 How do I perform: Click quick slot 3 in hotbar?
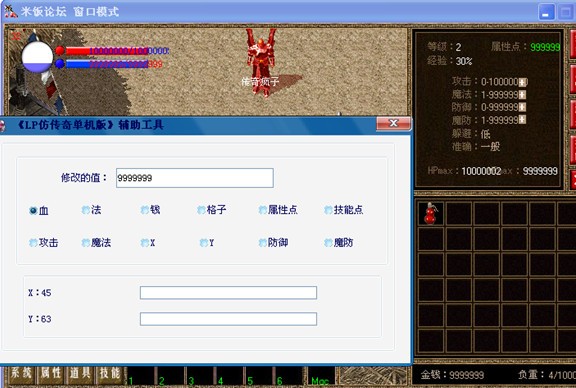coord(200,376)
